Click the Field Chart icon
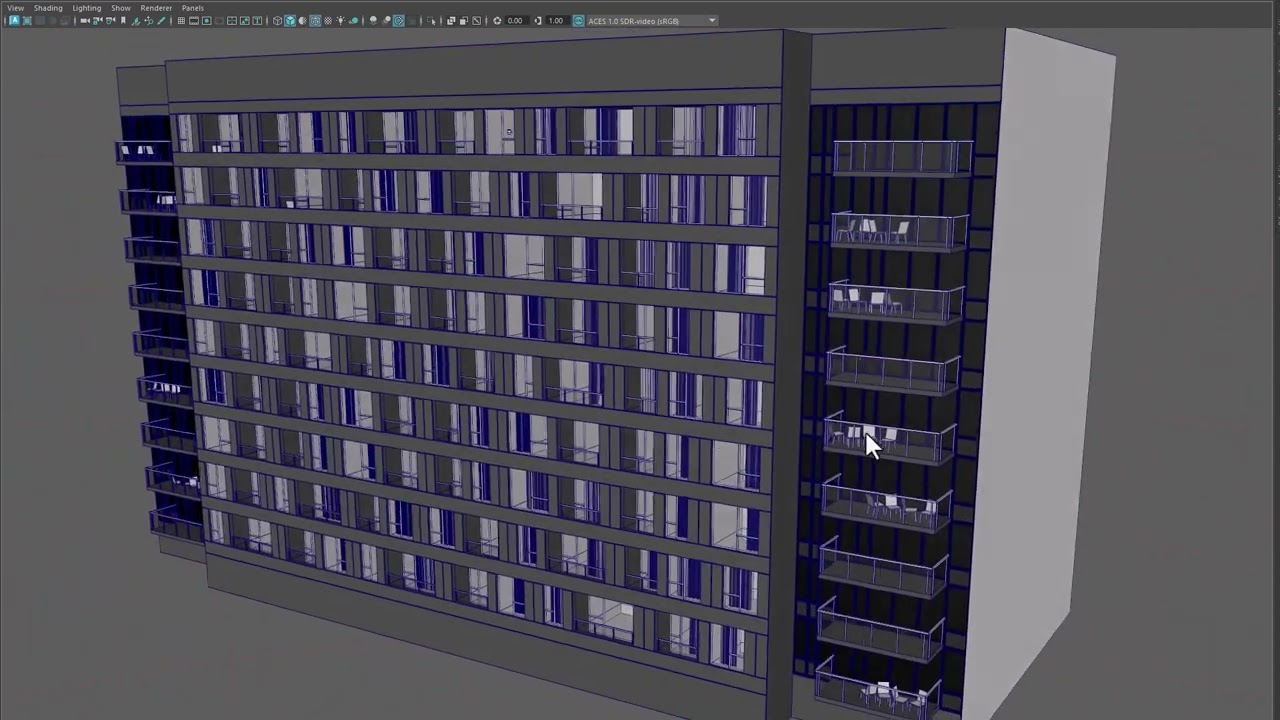The image size is (1280, 720). point(232,20)
